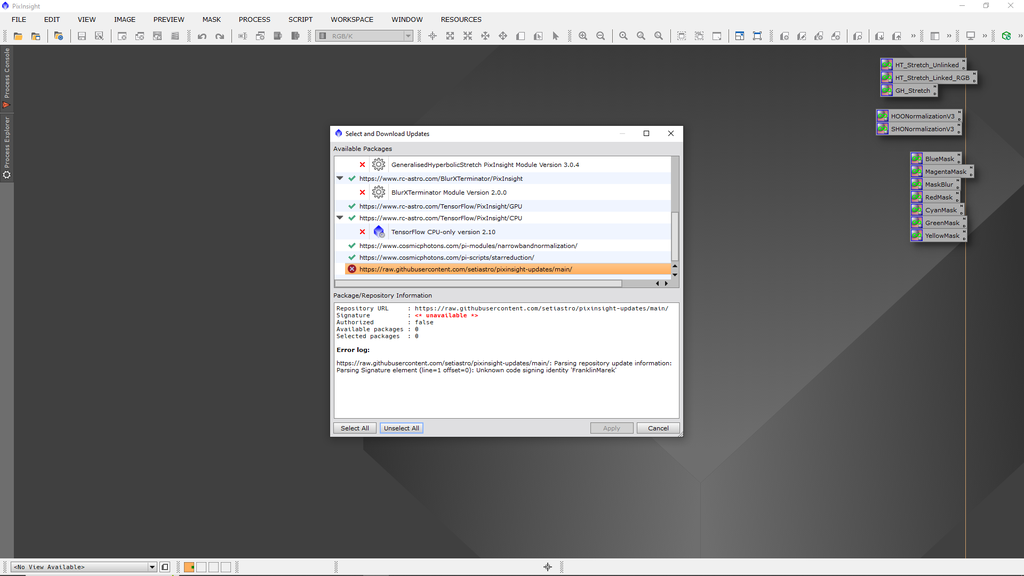
Task: Click the Select All button
Action: (355, 428)
